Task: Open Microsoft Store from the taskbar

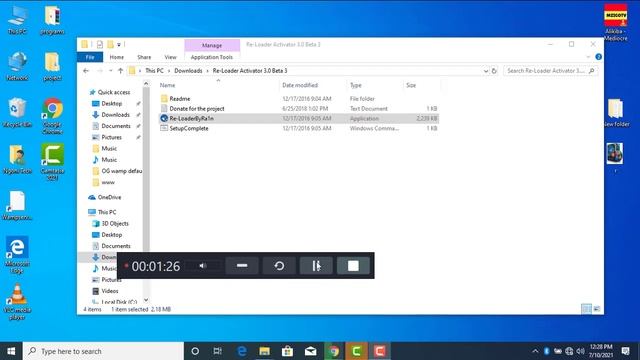Action: pyautogui.click(x=287, y=351)
